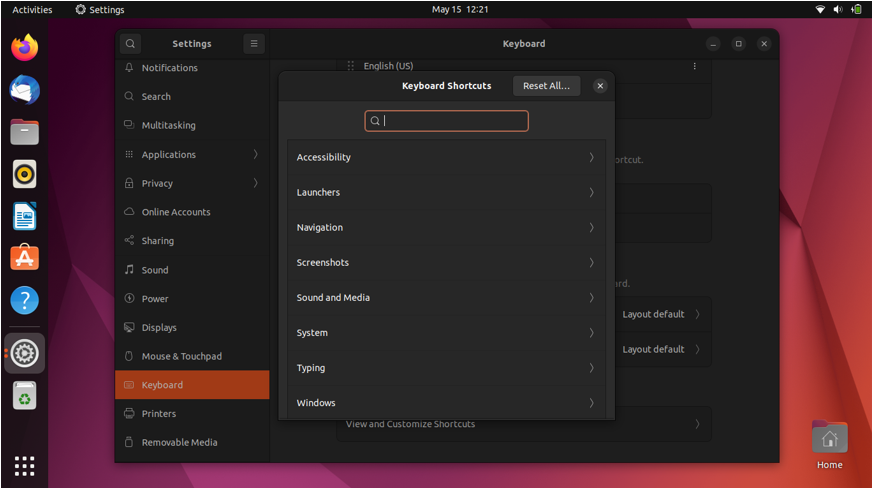The image size is (873, 488).
Task: Click the English (US) input source row
Action: (x=524, y=66)
